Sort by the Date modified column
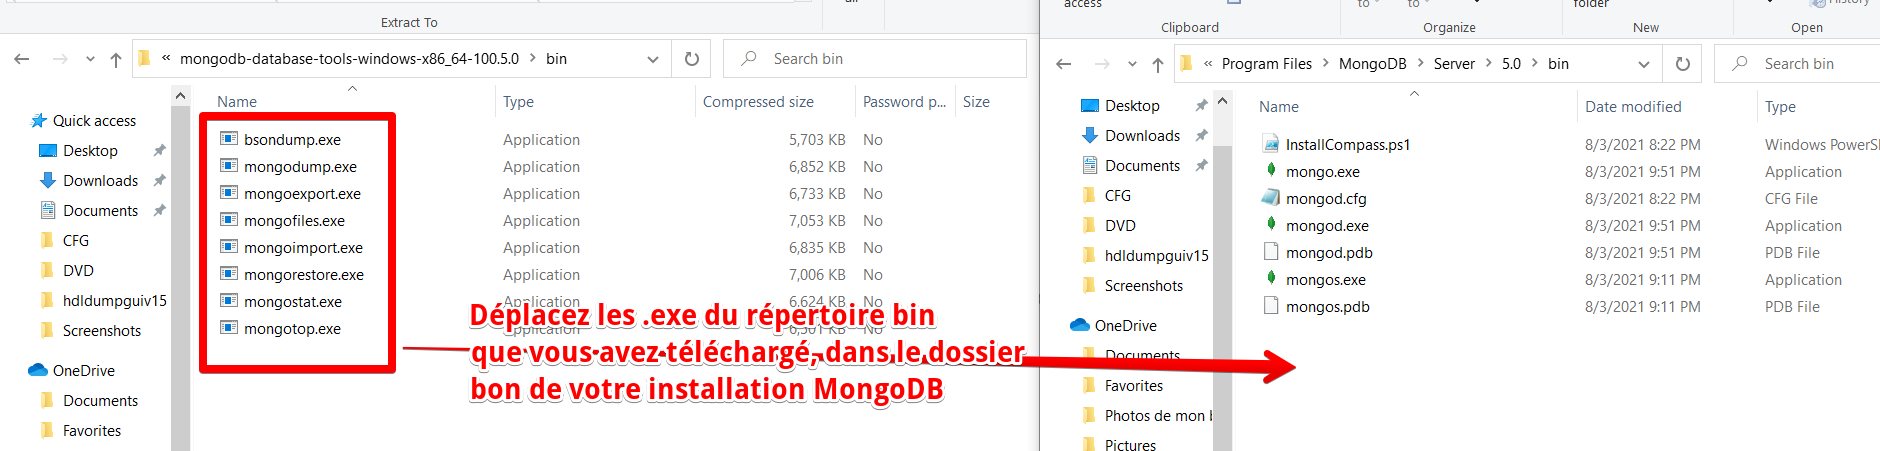 click(x=1633, y=107)
